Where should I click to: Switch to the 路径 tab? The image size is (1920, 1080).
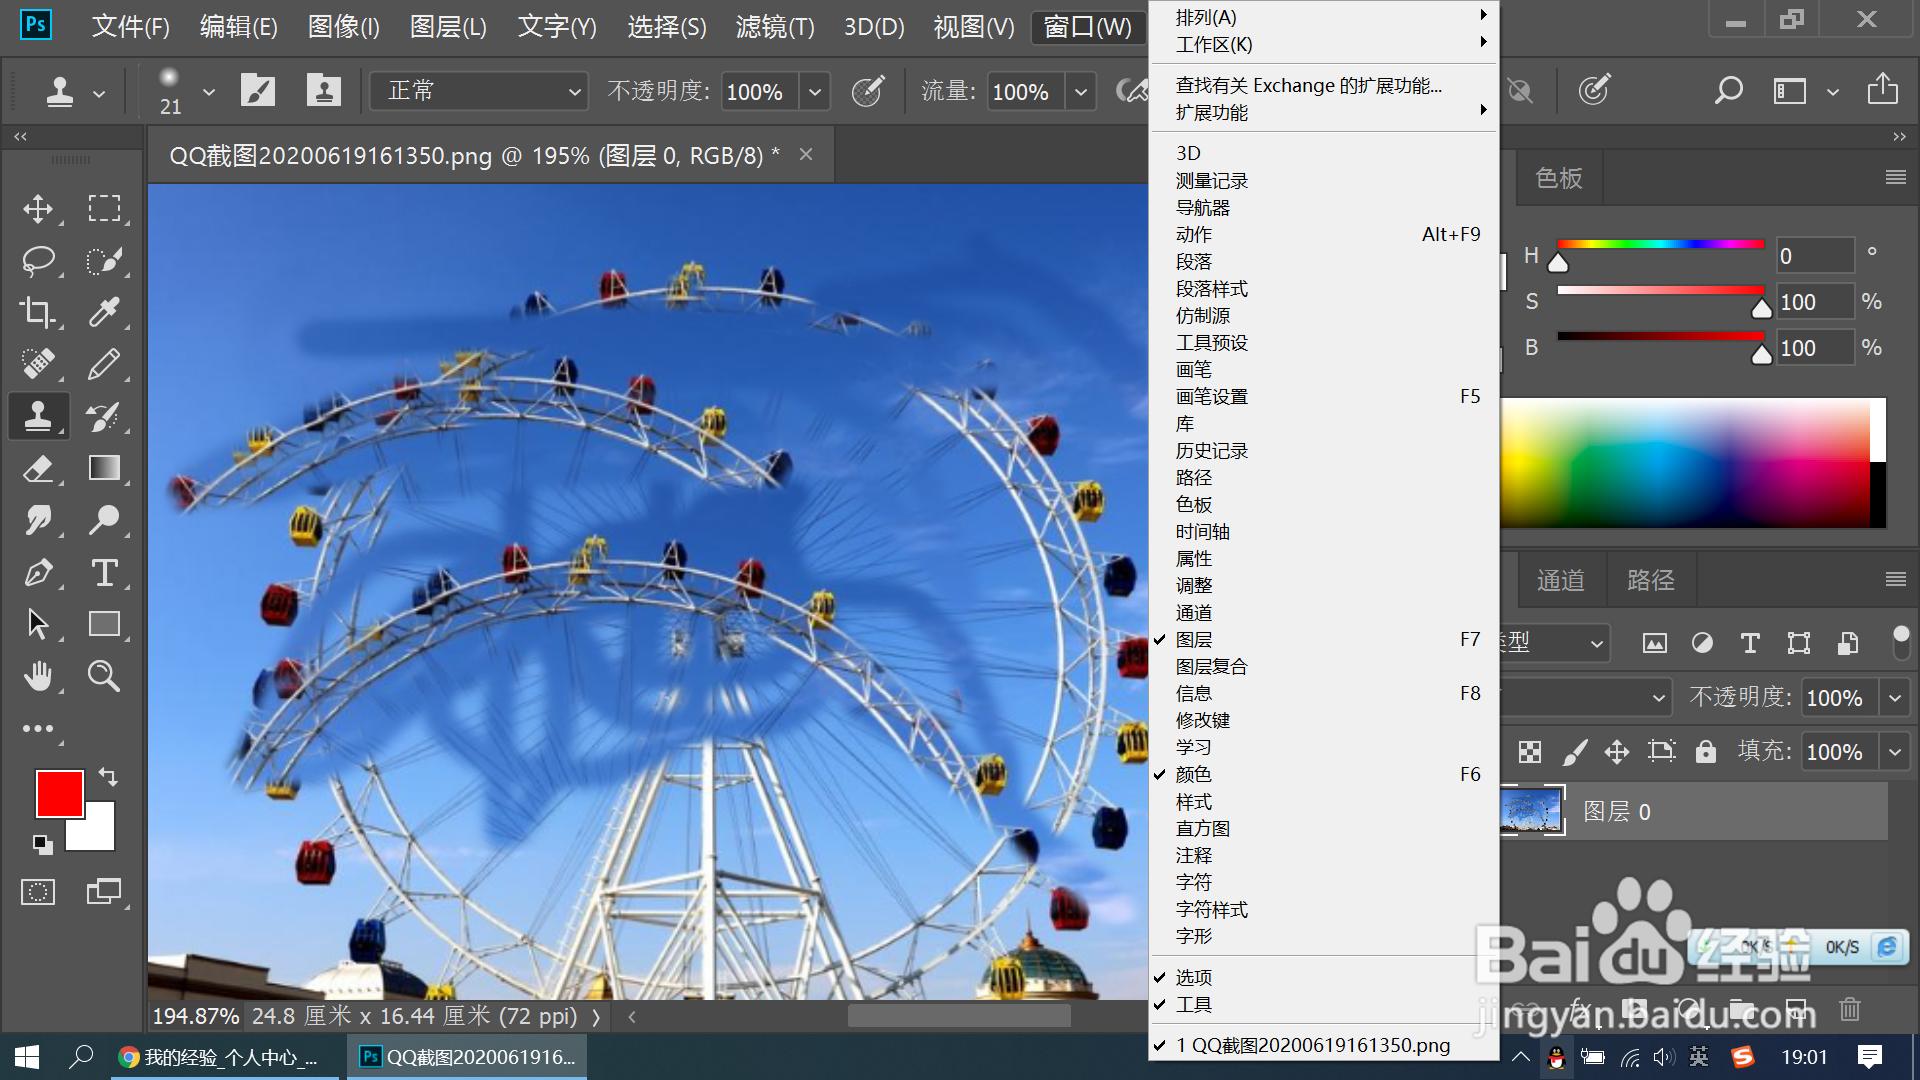coord(1650,581)
